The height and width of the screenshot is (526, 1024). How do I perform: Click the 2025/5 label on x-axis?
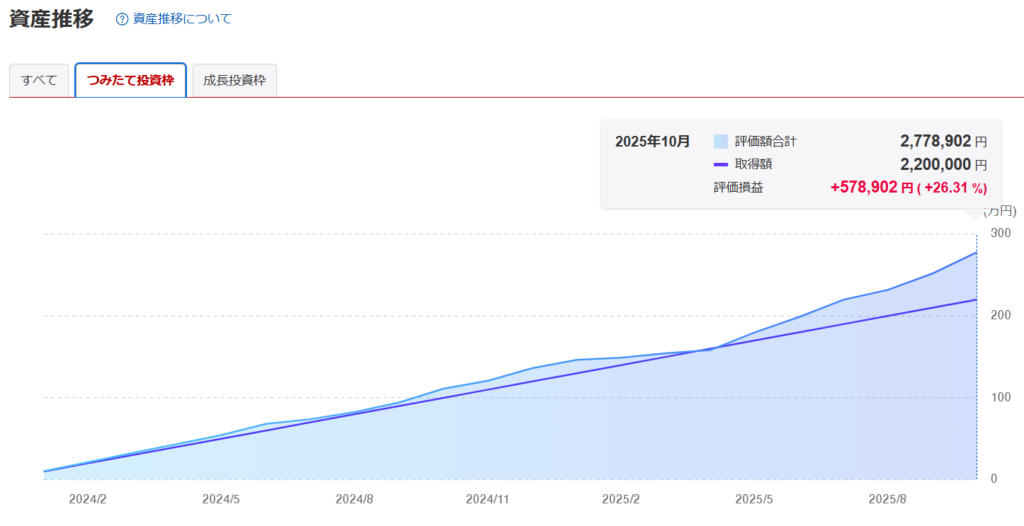coord(753,498)
